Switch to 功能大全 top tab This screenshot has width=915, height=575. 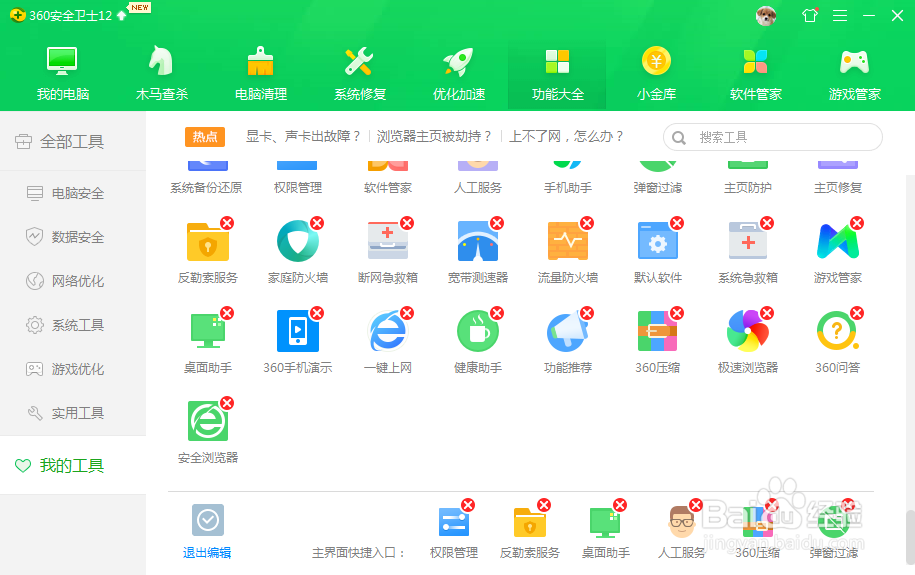pos(557,74)
